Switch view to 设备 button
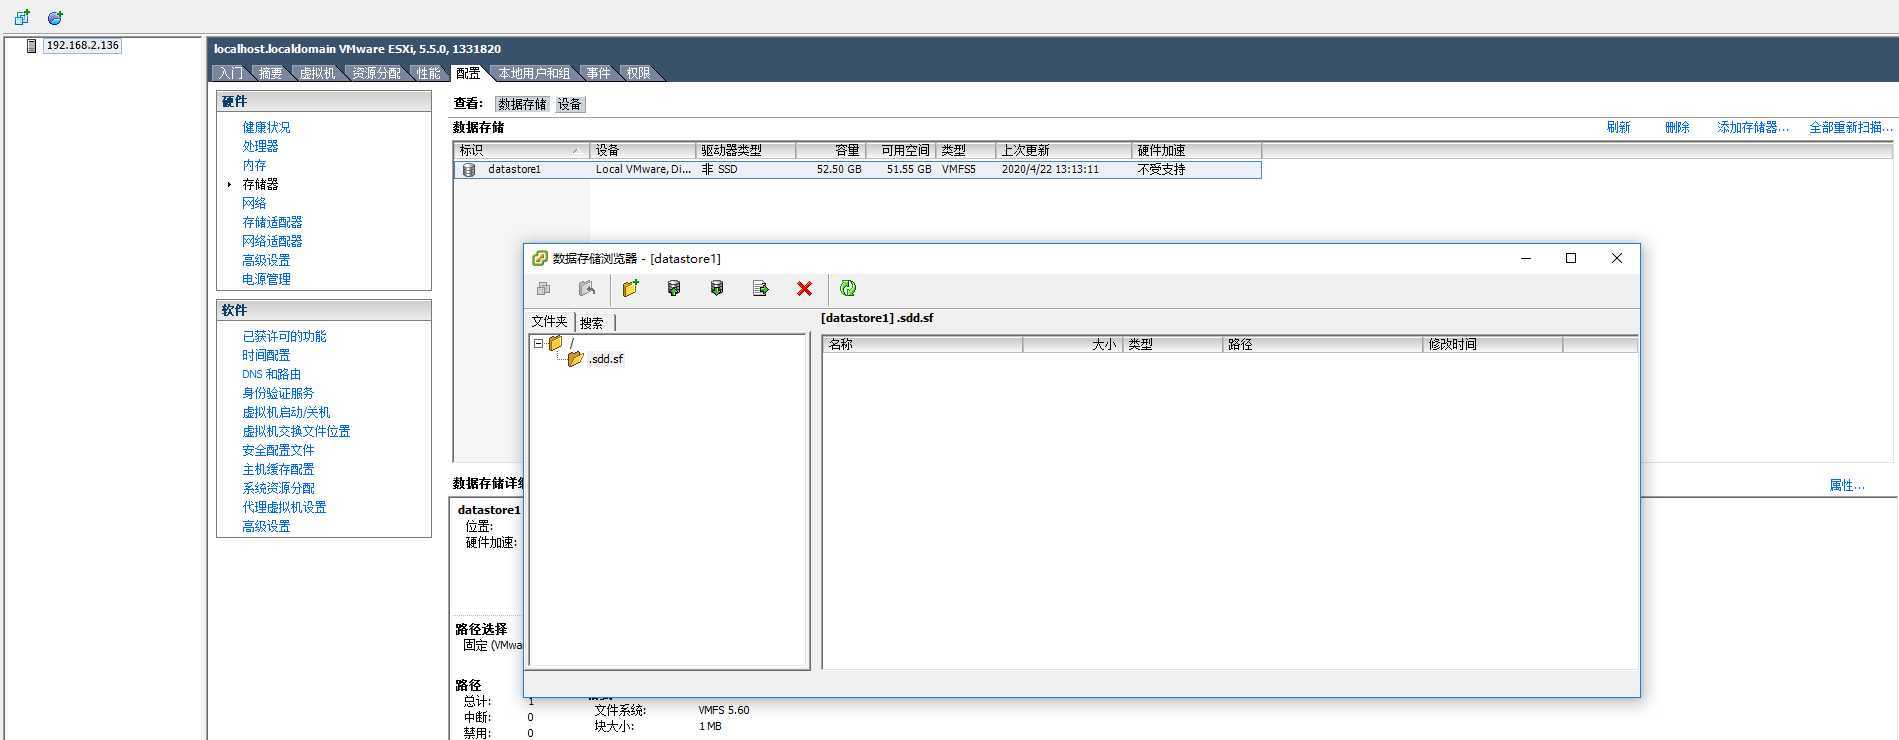This screenshot has height=740, width=1899. (569, 104)
